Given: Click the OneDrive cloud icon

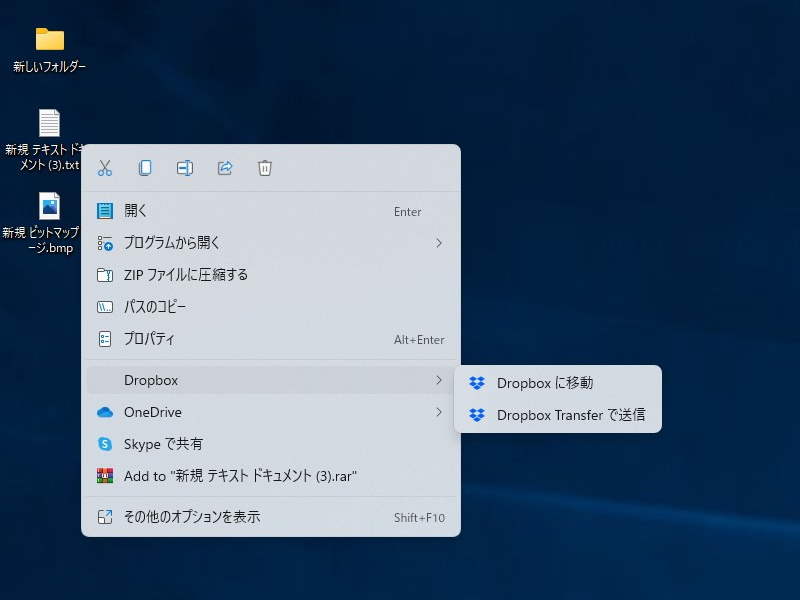Looking at the screenshot, I should coord(105,412).
